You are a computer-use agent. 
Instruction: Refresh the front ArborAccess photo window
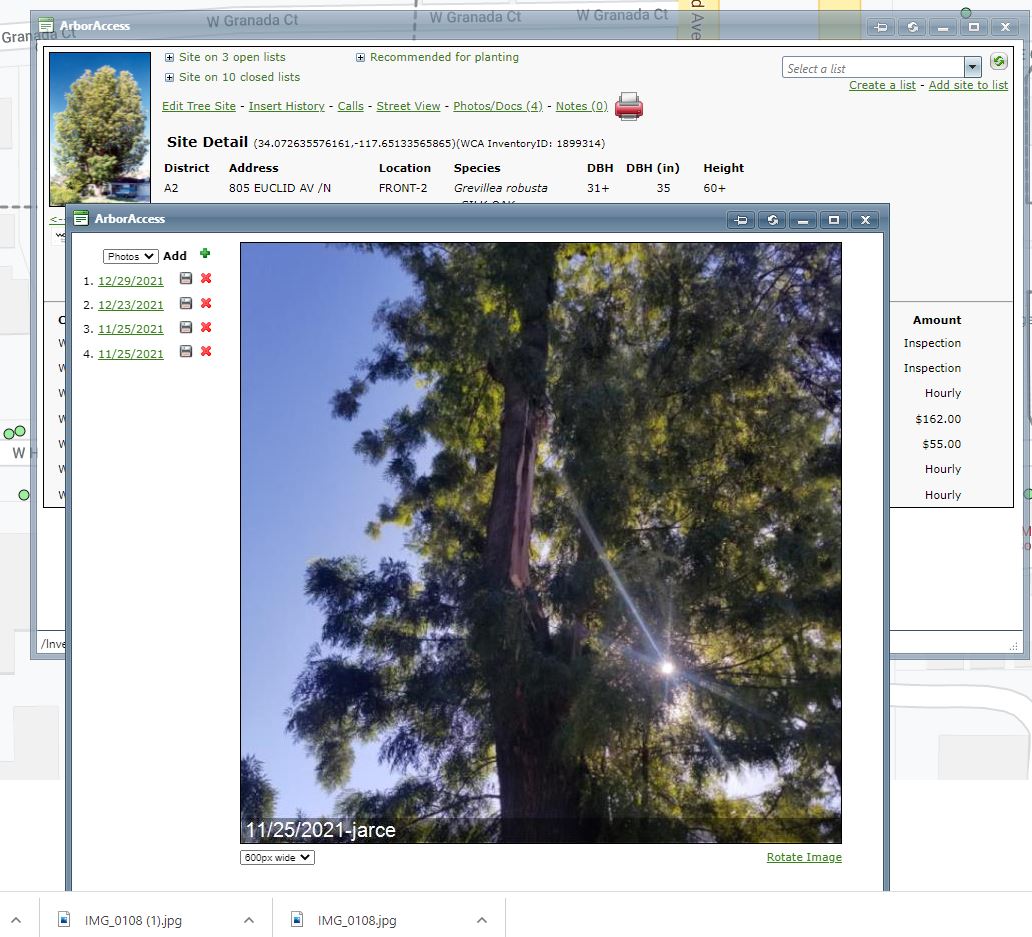point(773,220)
